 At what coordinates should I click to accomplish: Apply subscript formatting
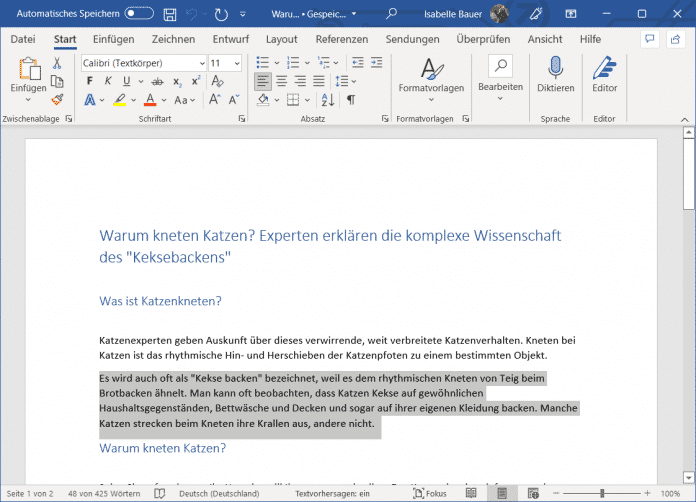tap(177, 82)
